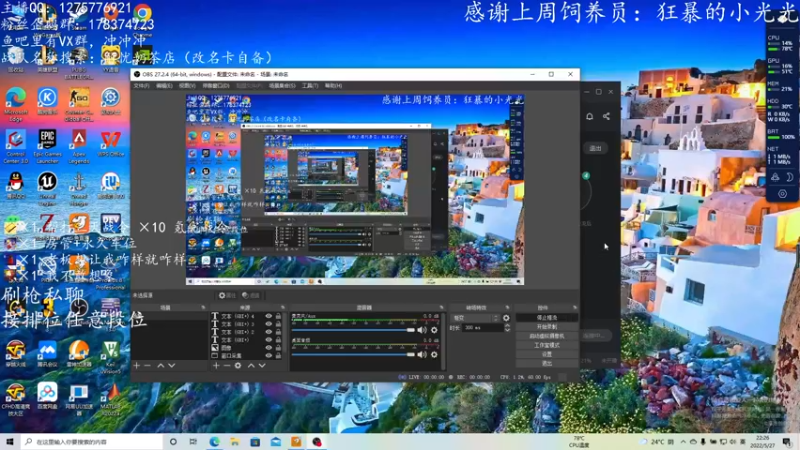Toggle lock on window capture source
This screenshot has width=800, height=450.
tap(278, 355)
